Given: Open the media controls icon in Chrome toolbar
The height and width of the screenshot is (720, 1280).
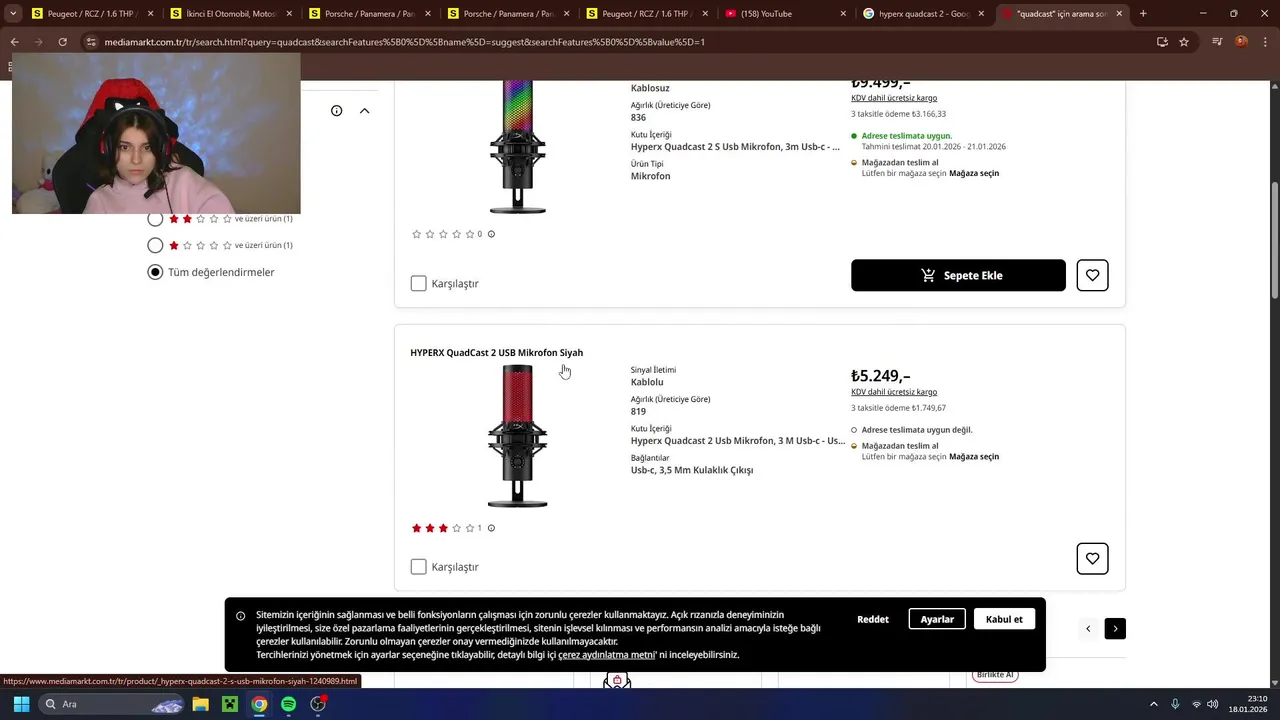Looking at the screenshot, I should click(x=1217, y=42).
